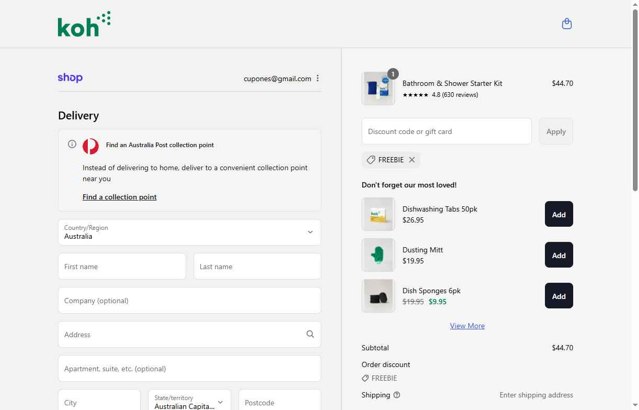Click the Dish Sponges product thumbnail

coord(378,296)
